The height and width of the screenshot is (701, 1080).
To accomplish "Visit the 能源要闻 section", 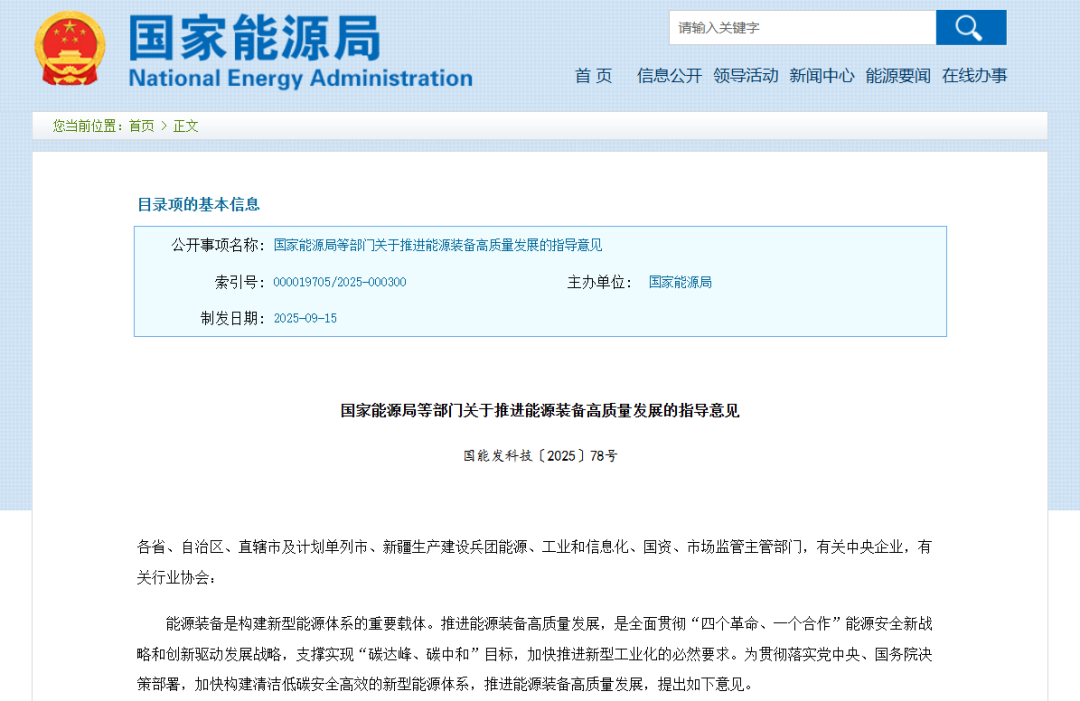I will (x=897, y=75).
